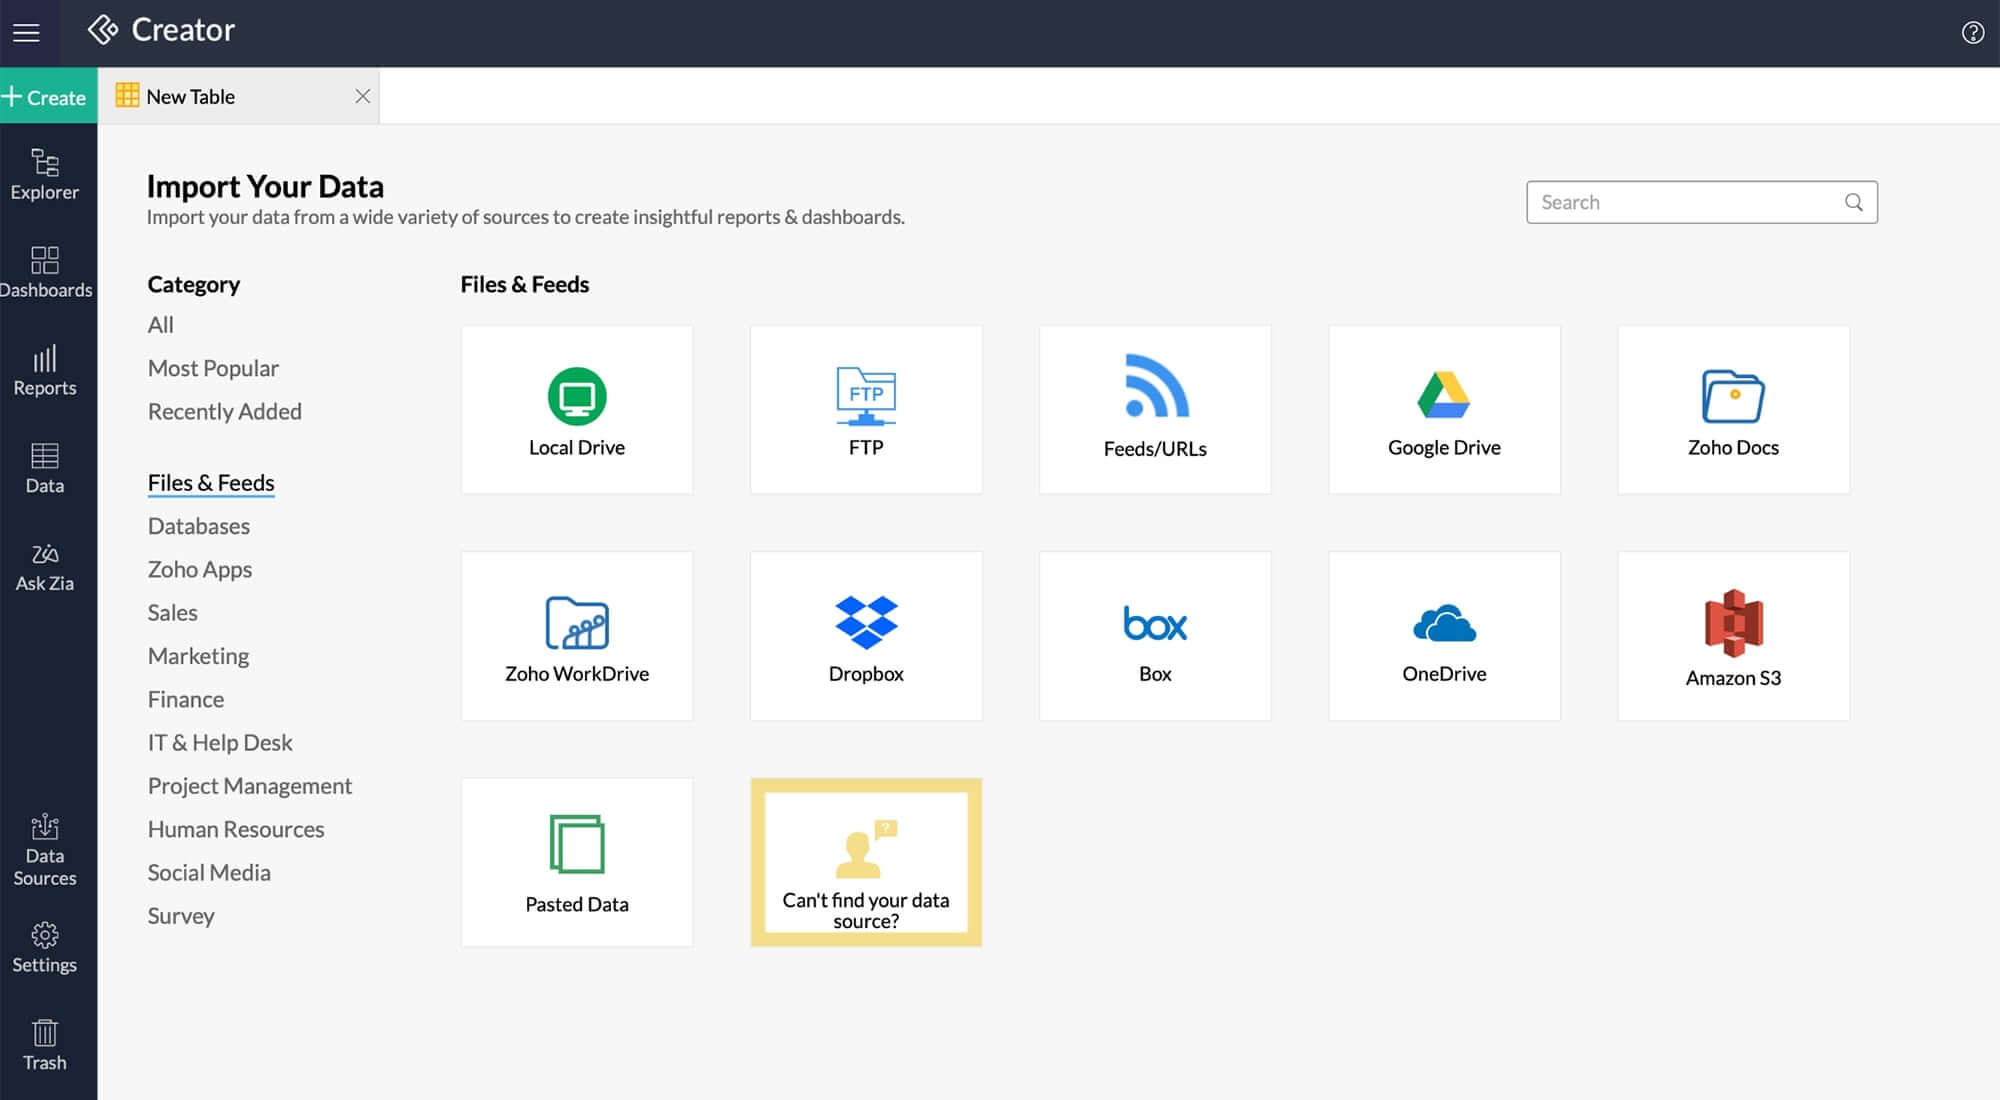Close the New Table tab

[x=362, y=96]
